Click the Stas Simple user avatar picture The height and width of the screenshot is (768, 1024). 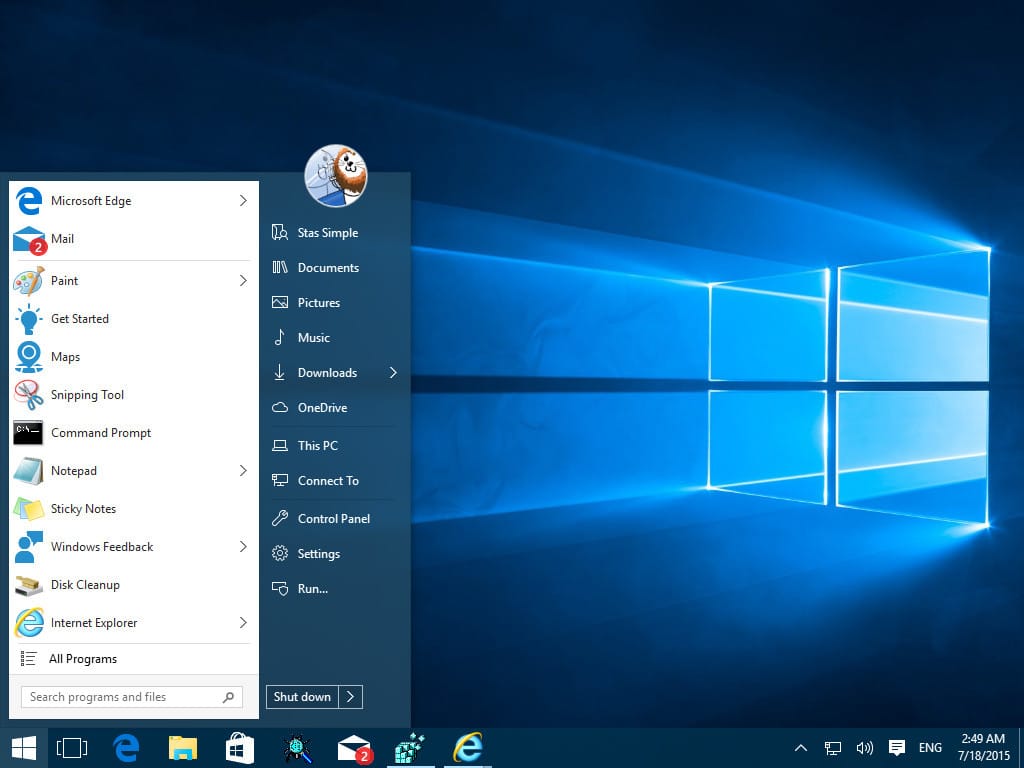(335, 175)
